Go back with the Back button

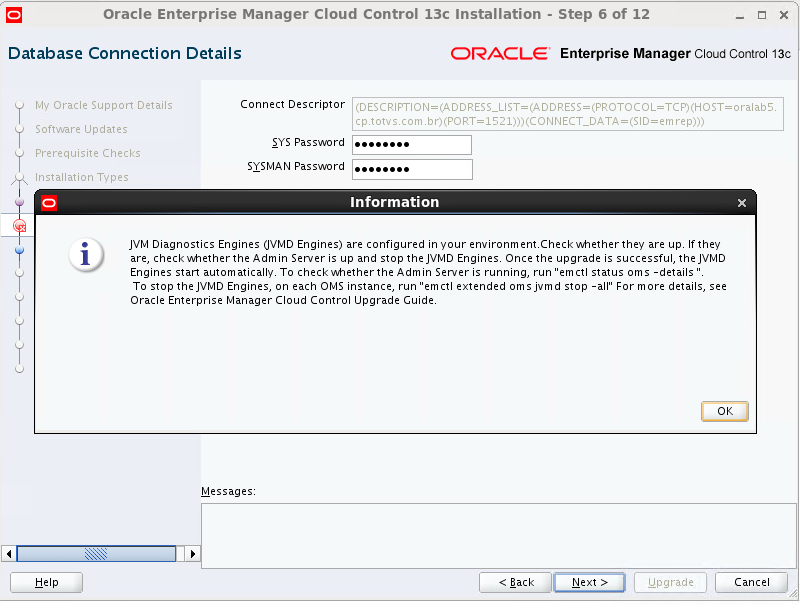[x=515, y=582]
